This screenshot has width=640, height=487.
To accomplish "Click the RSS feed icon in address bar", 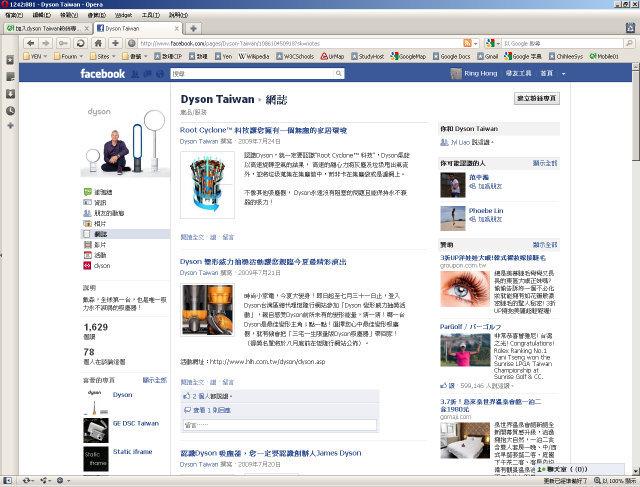I will click(467, 43).
